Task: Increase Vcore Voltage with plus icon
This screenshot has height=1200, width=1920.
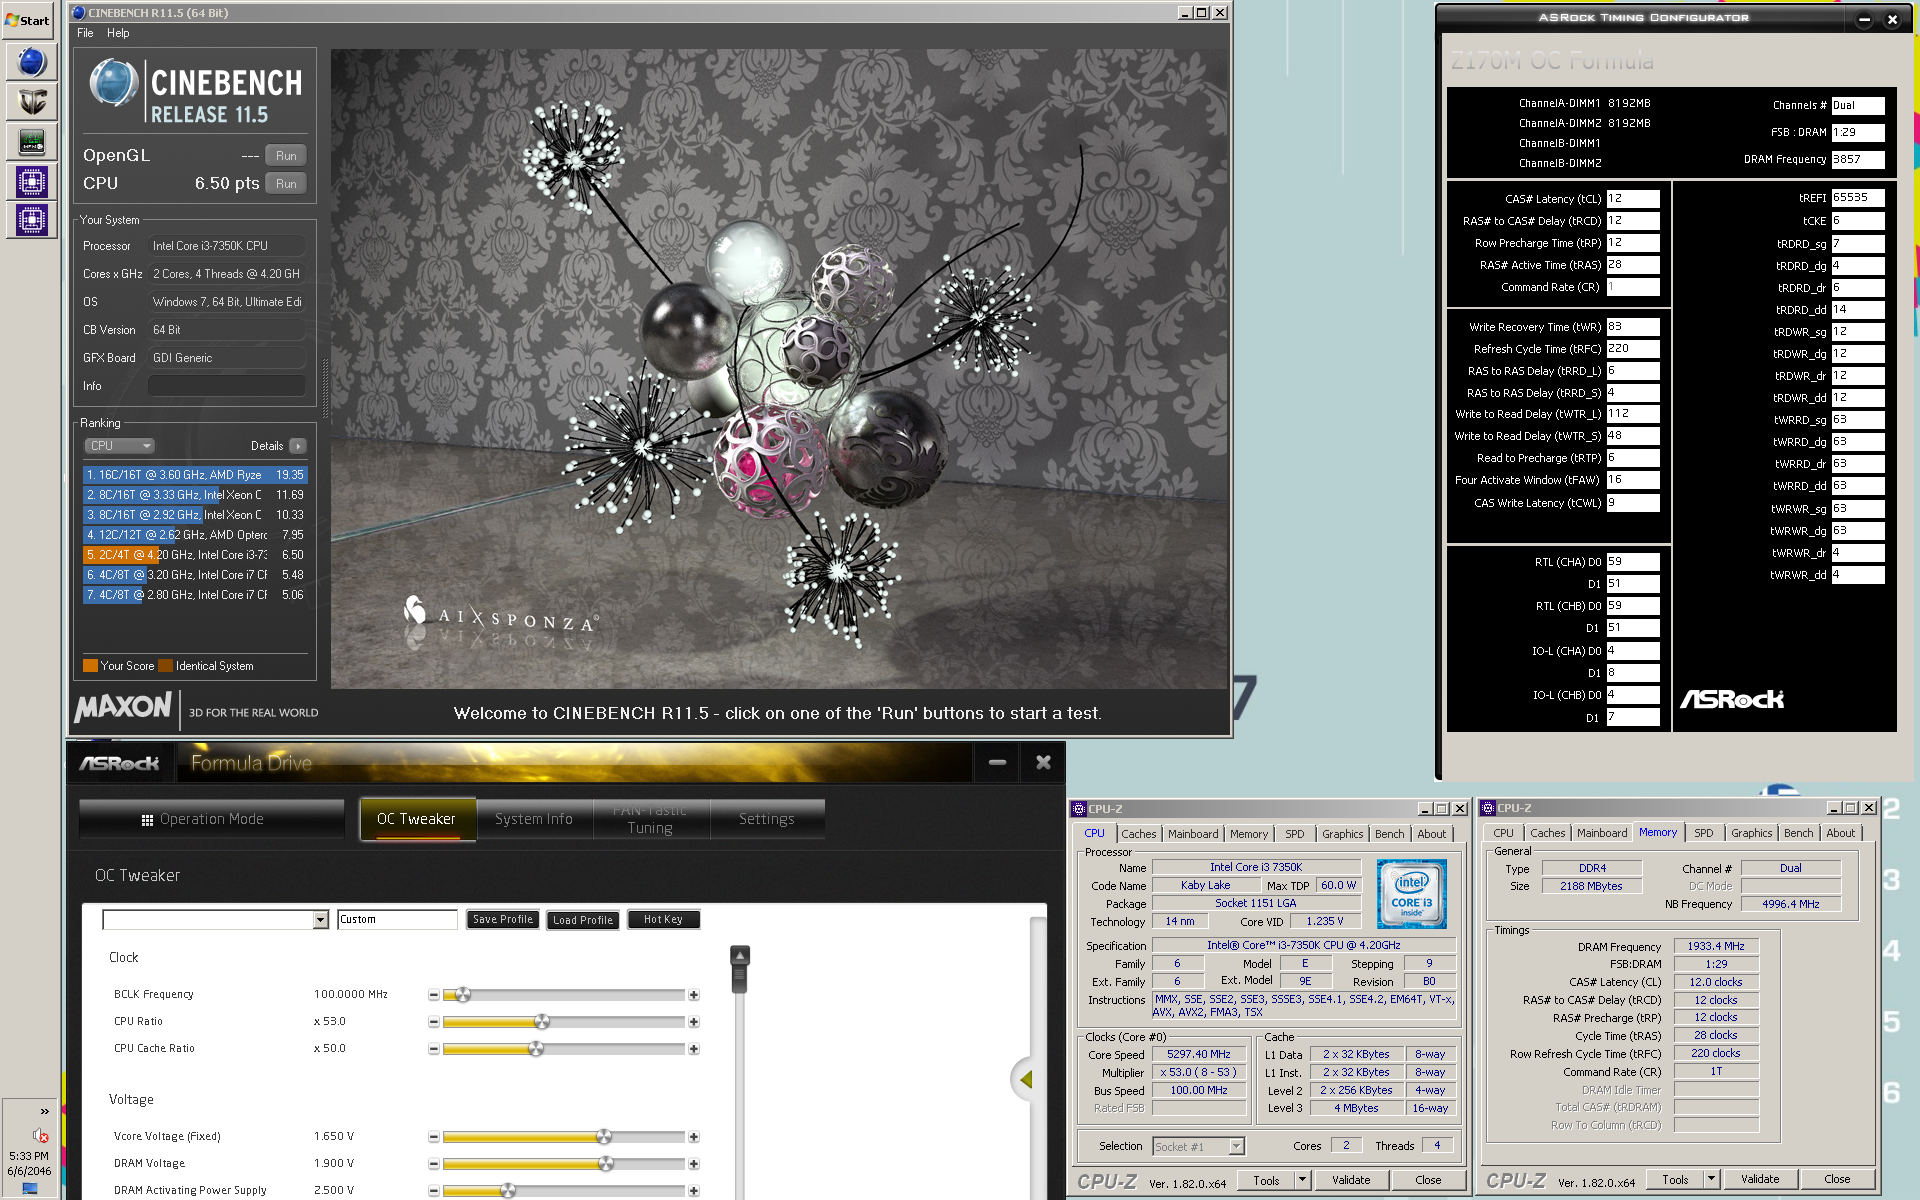Action: [x=693, y=1137]
